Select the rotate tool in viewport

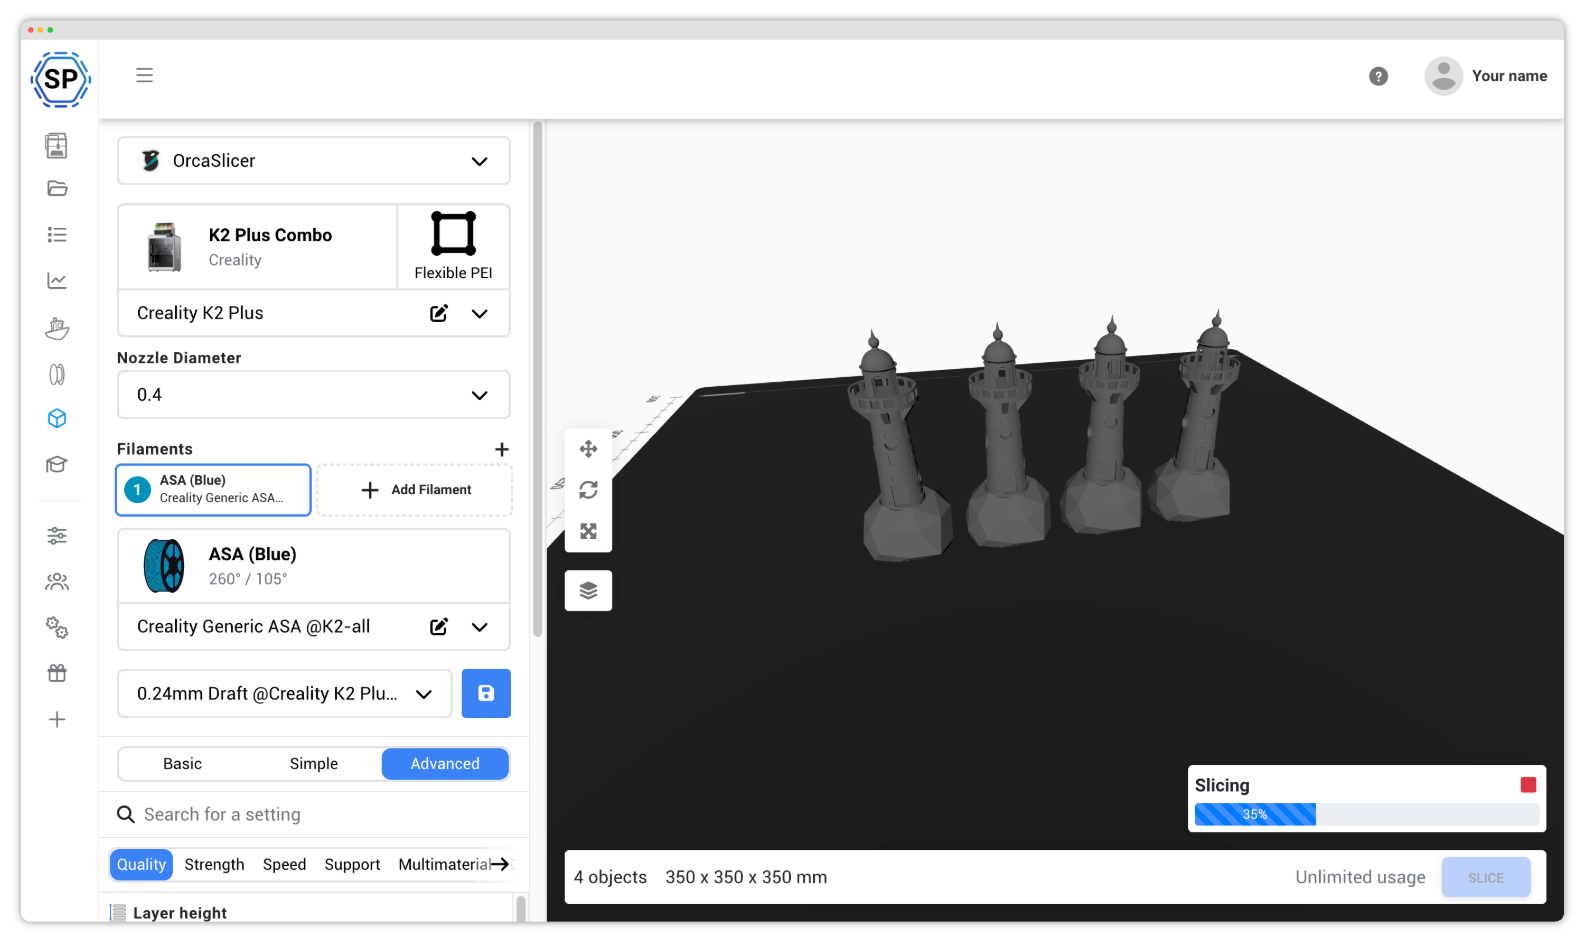pos(588,490)
